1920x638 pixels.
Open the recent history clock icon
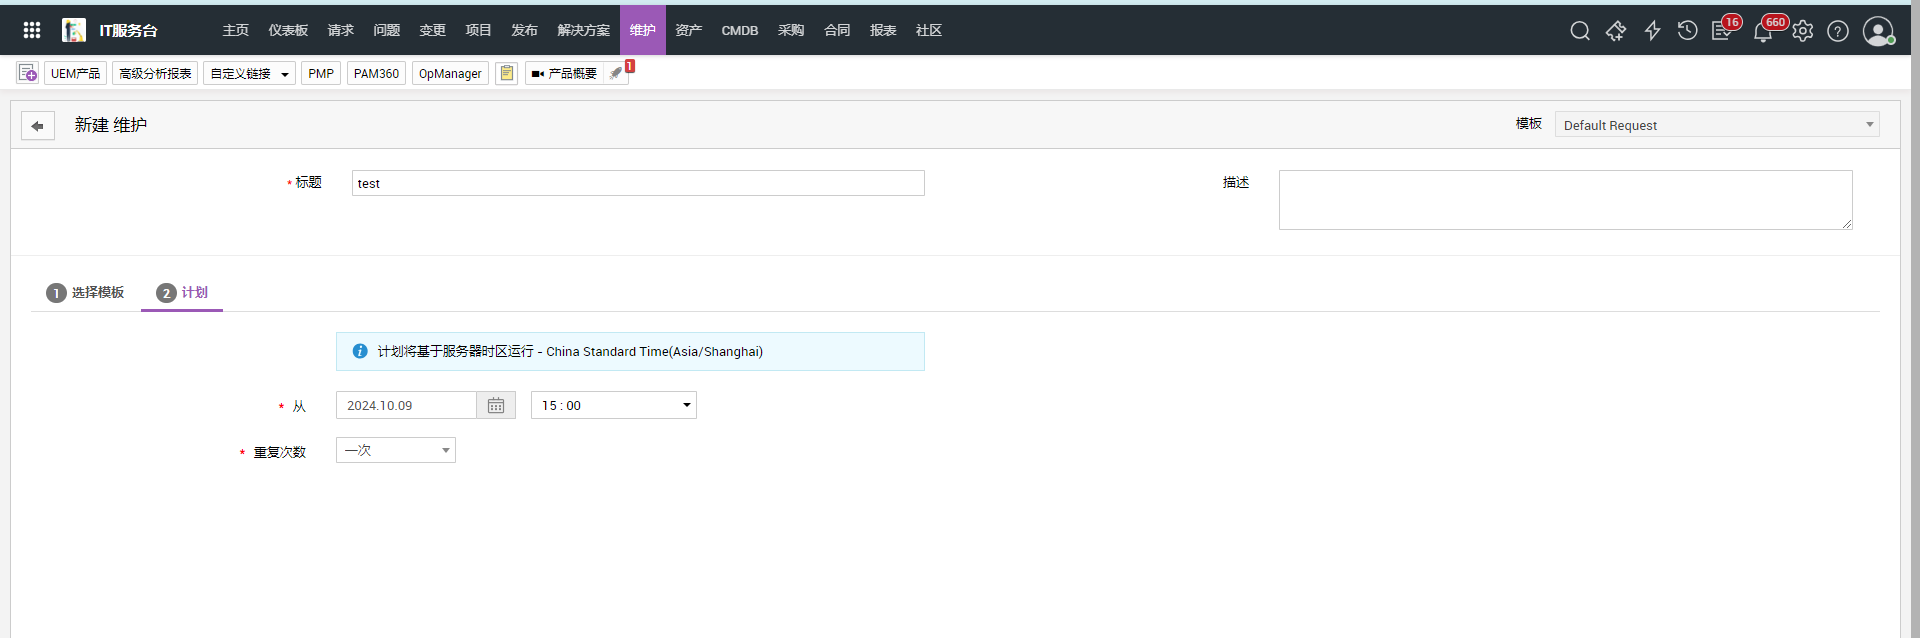(1688, 31)
